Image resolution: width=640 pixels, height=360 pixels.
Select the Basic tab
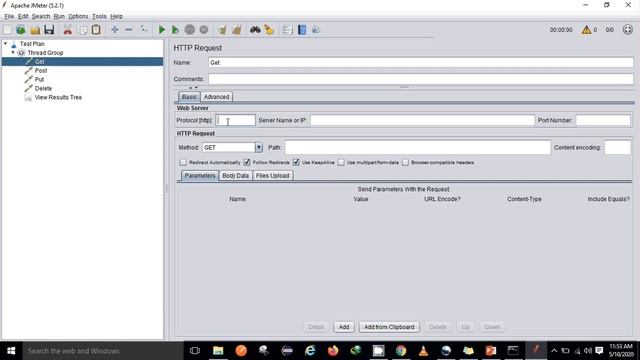189,97
